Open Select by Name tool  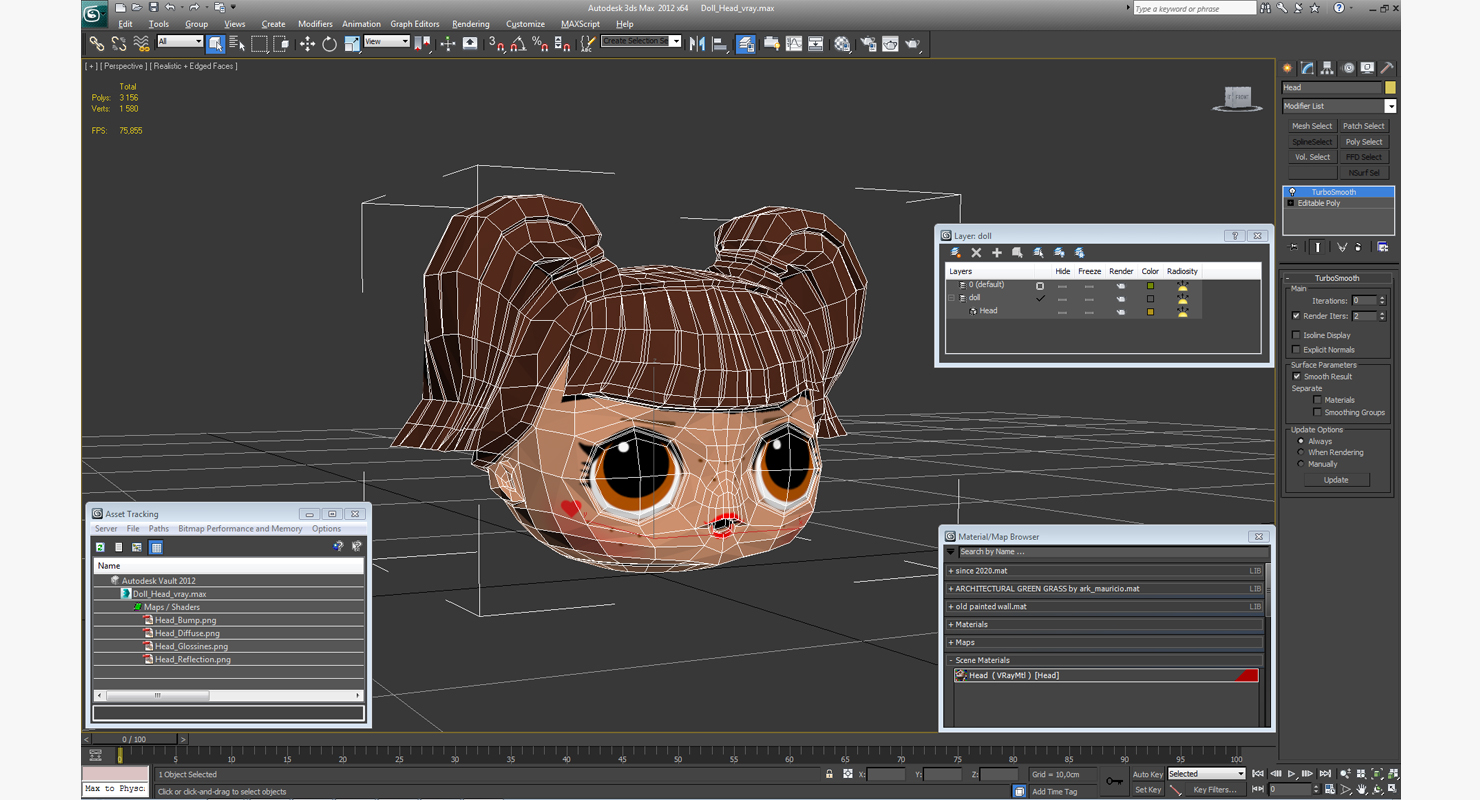(x=237, y=44)
